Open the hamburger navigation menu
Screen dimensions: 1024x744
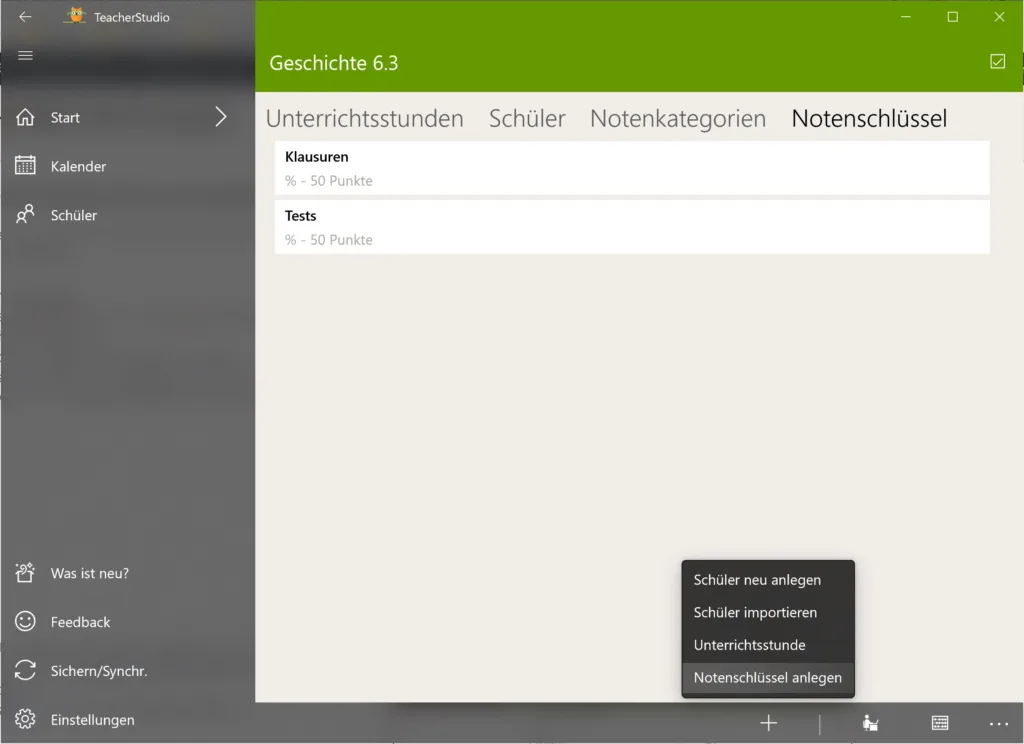coord(25,56)
